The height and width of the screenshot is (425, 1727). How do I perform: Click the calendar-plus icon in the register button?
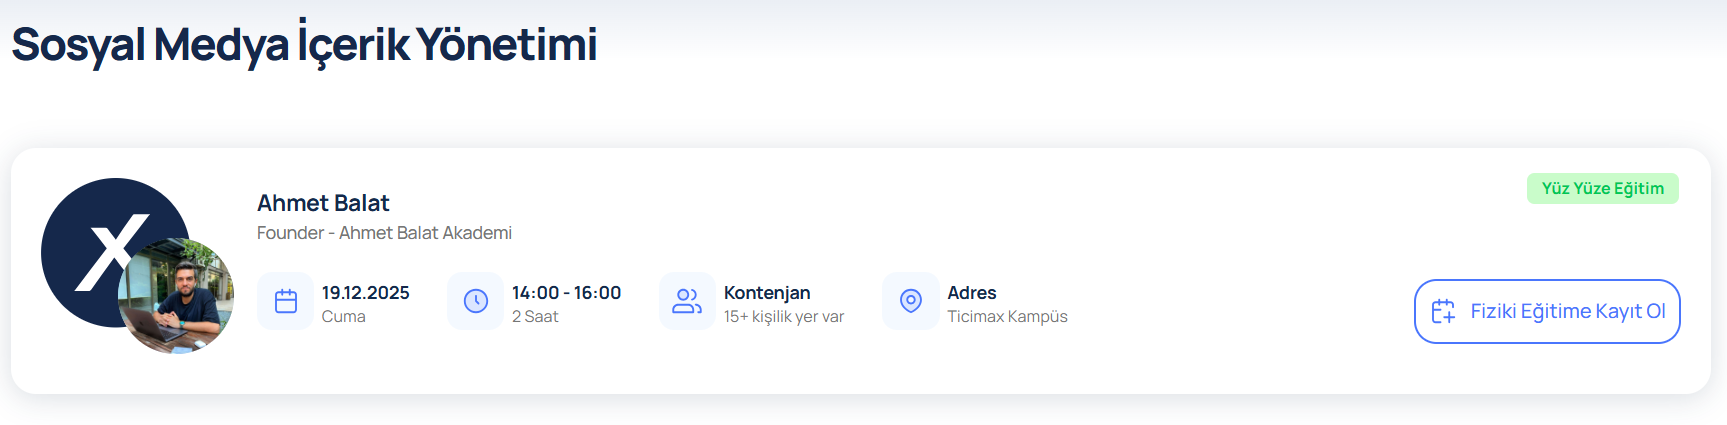[1443, 312]
